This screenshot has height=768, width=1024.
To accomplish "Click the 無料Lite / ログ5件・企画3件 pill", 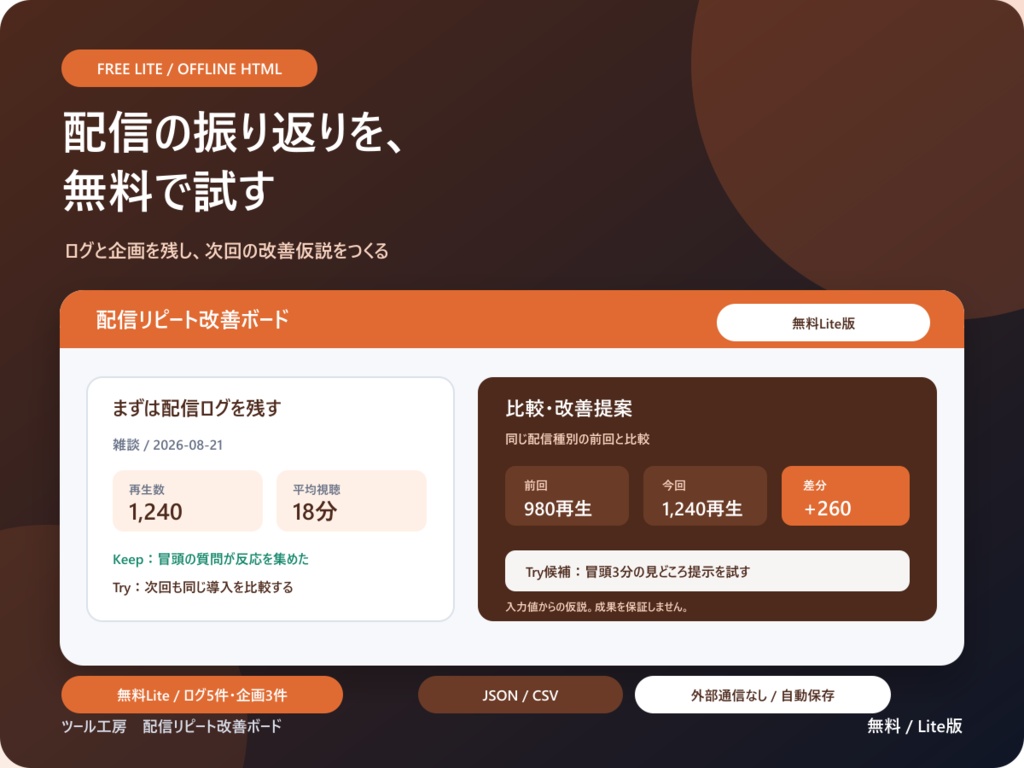I will pos(202,695).
